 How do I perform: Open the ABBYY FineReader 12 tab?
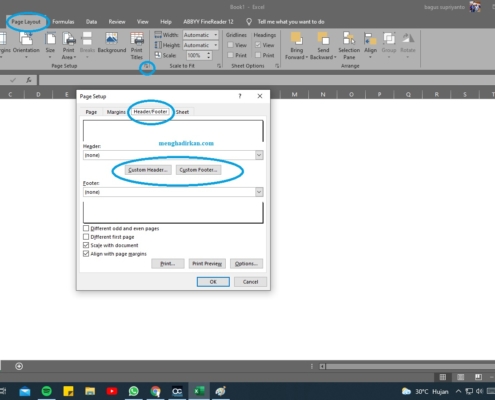(x=208, y=22)
